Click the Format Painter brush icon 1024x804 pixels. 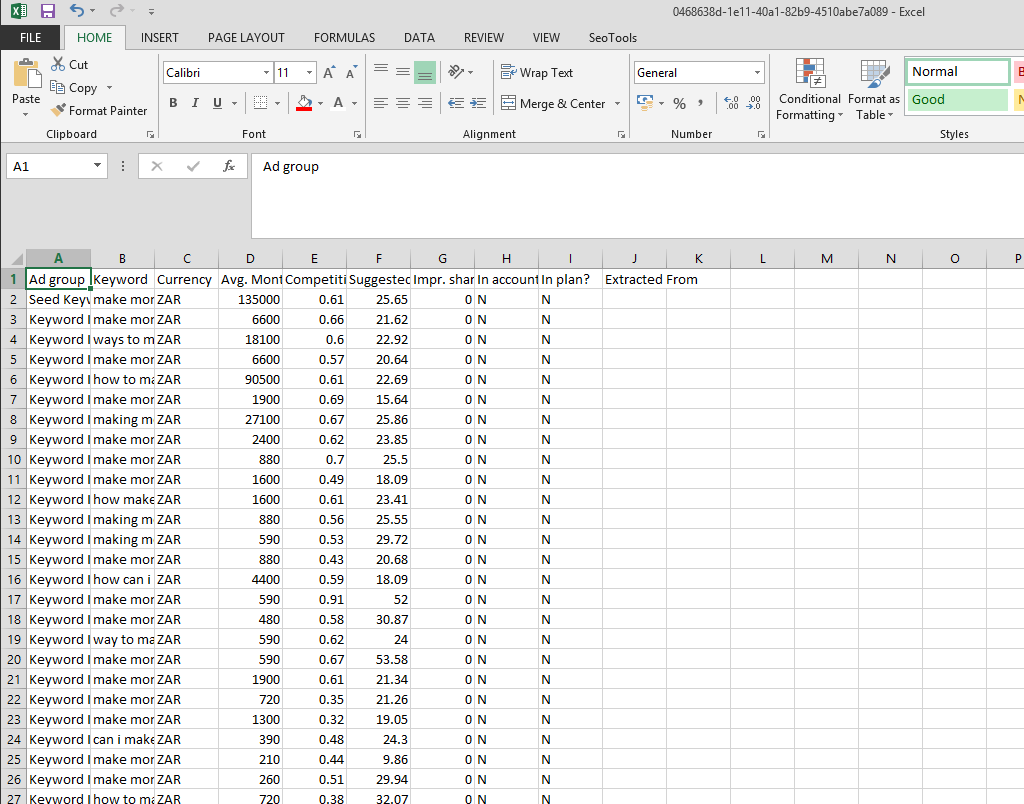coord(59,111)
